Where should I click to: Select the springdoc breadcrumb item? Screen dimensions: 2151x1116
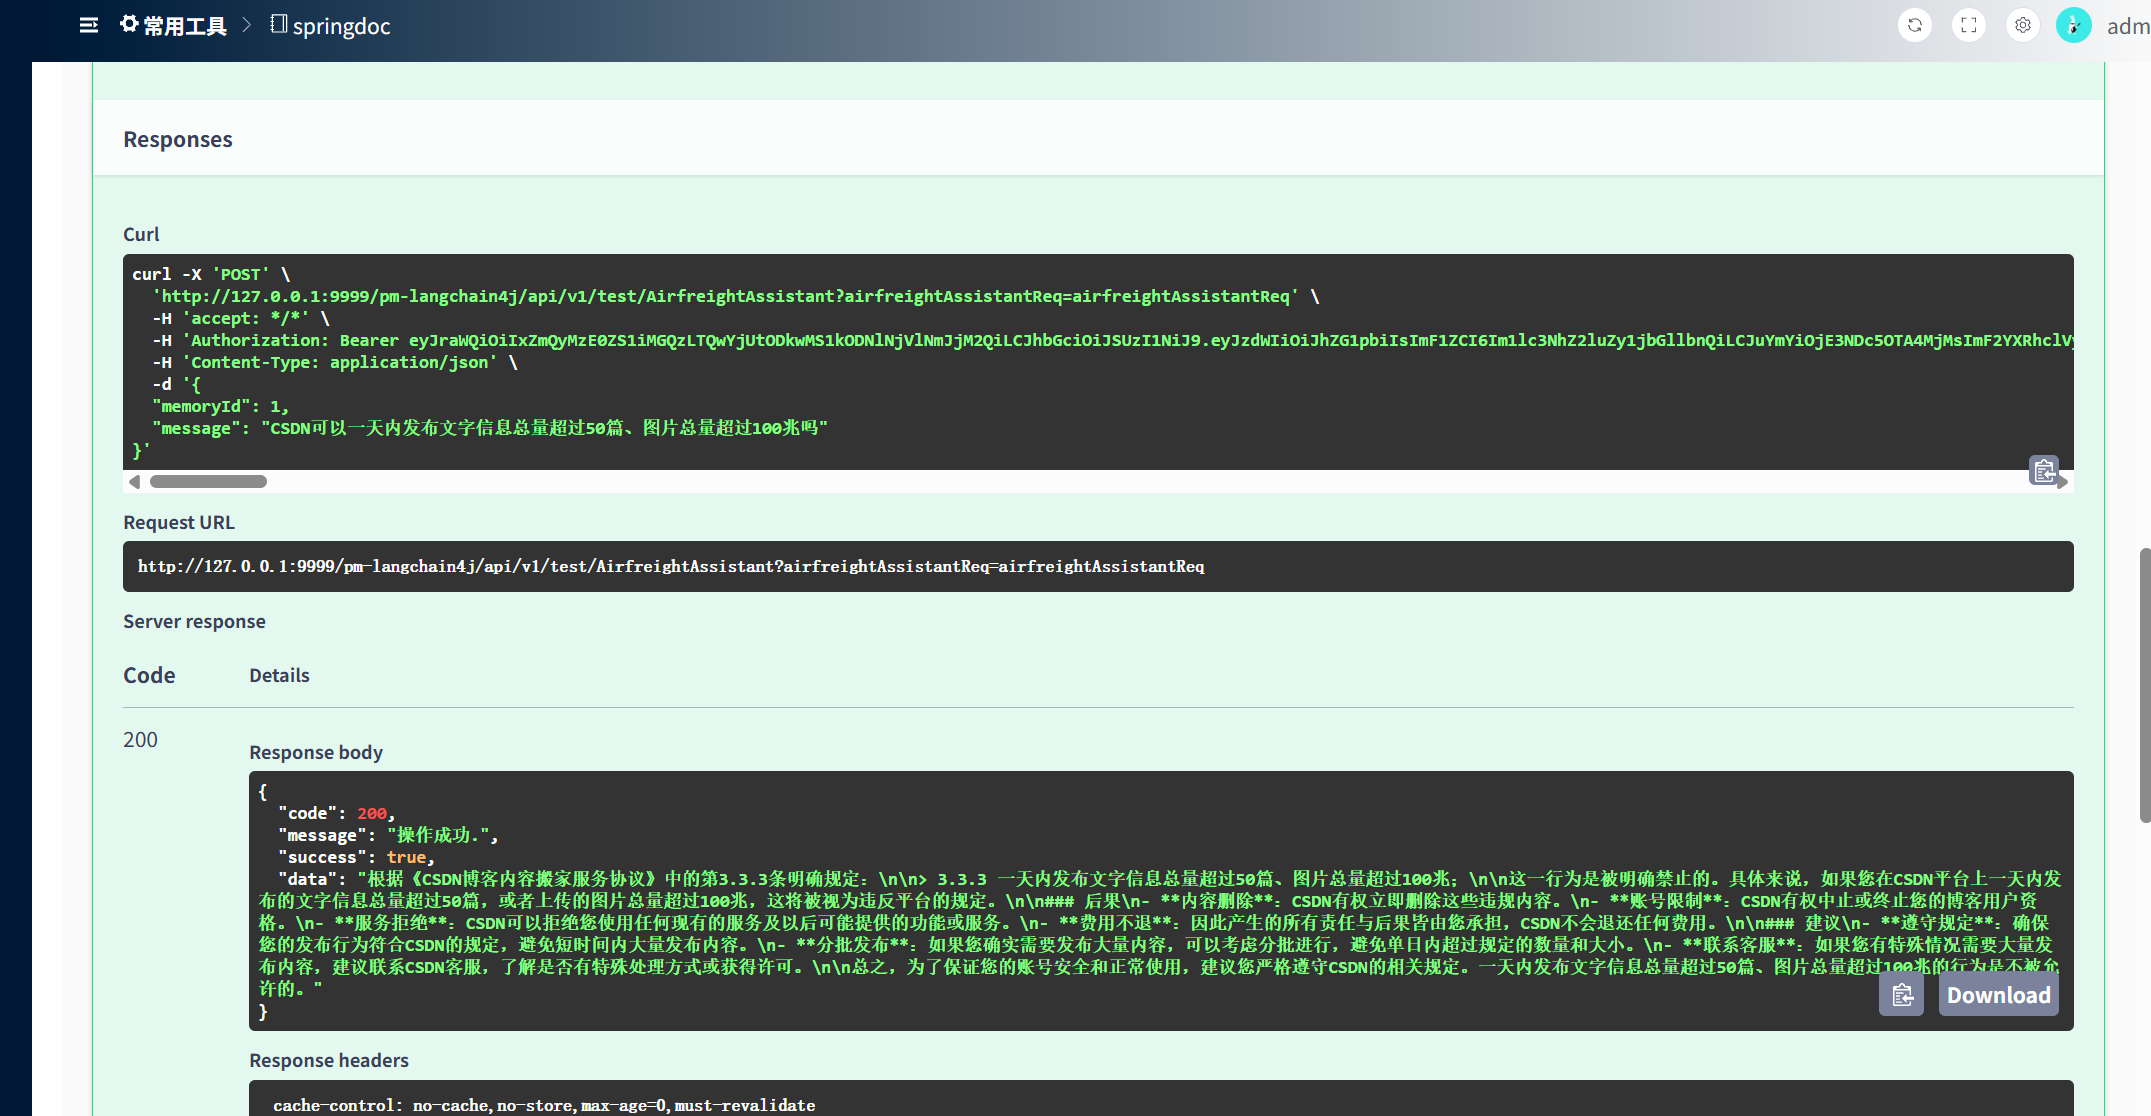341,26
